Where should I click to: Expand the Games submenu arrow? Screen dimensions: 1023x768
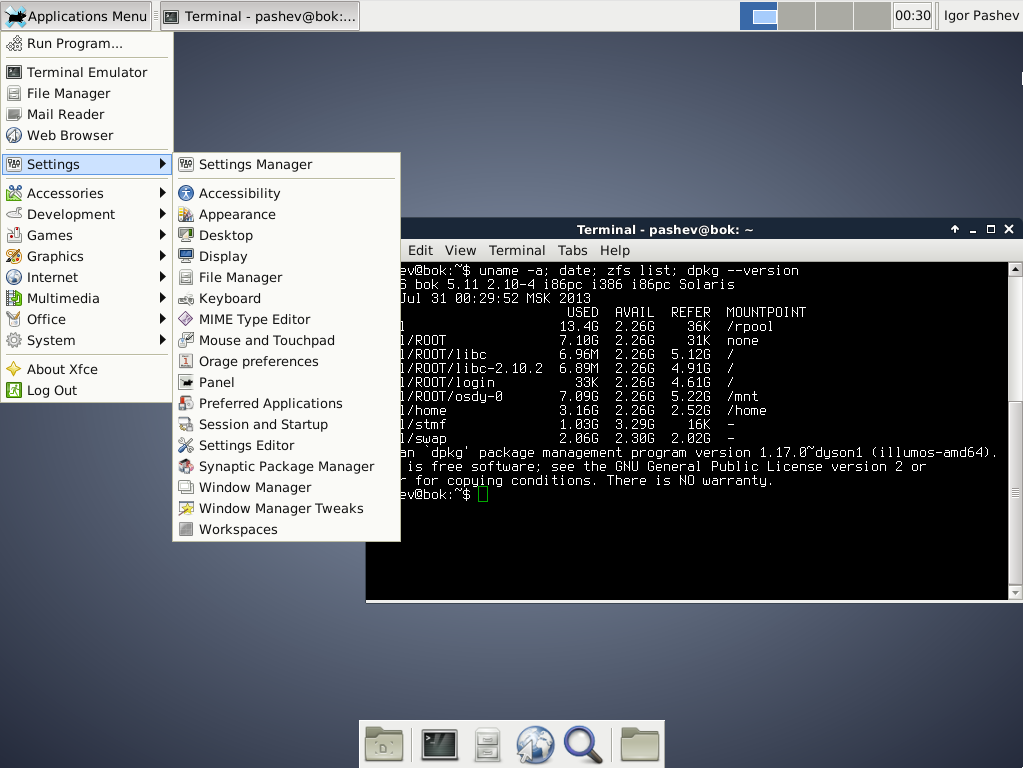click(x=162, y=235)
